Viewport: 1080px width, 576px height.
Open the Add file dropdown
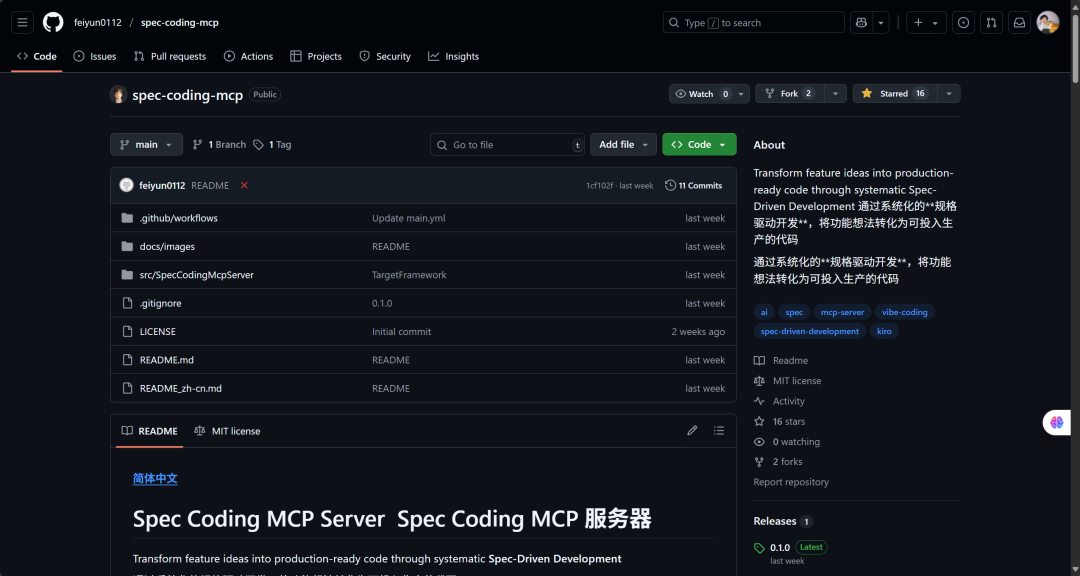point(623,144)
